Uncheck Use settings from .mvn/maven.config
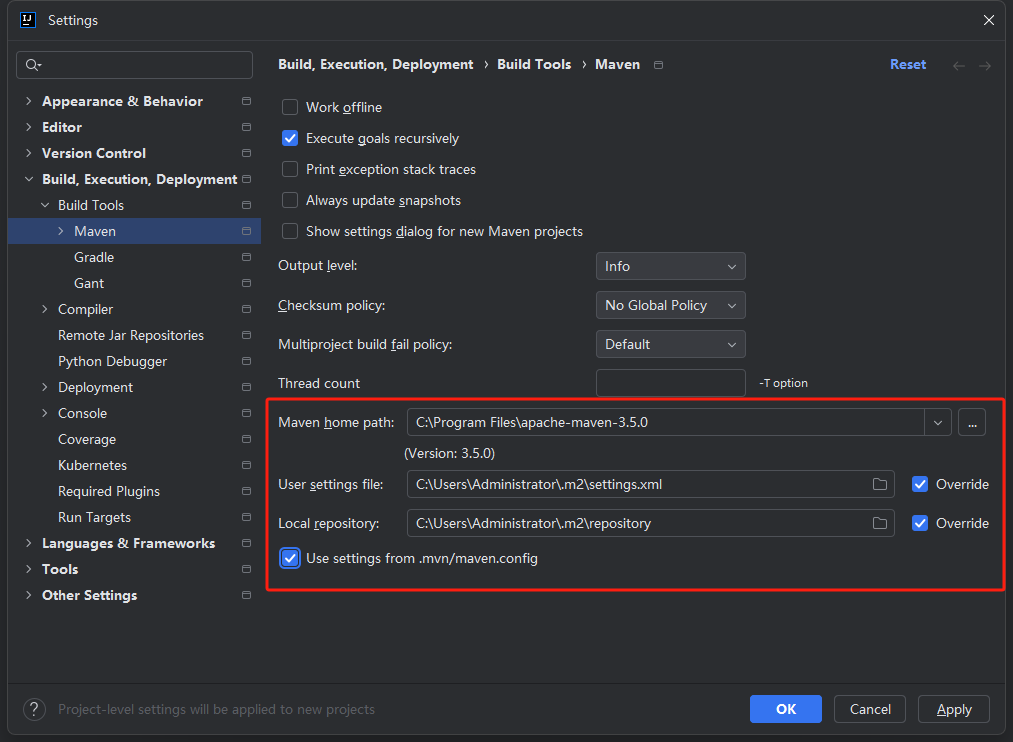The height and width of the screenshot is (742, 1013). pyautogui.click(x=290, y=559)
